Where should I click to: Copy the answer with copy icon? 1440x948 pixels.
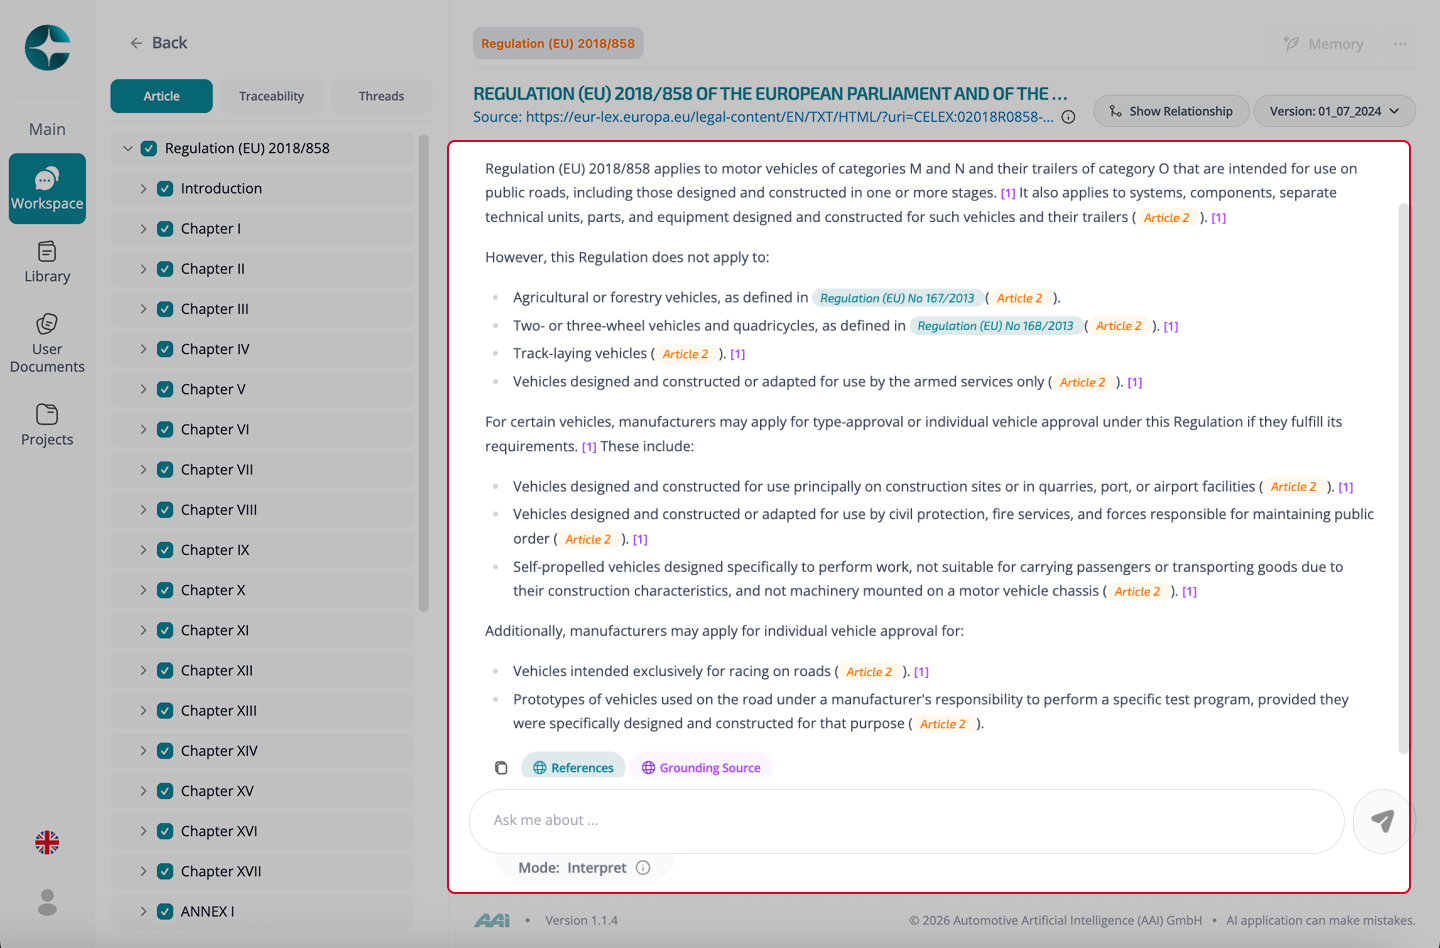[501, 768]
